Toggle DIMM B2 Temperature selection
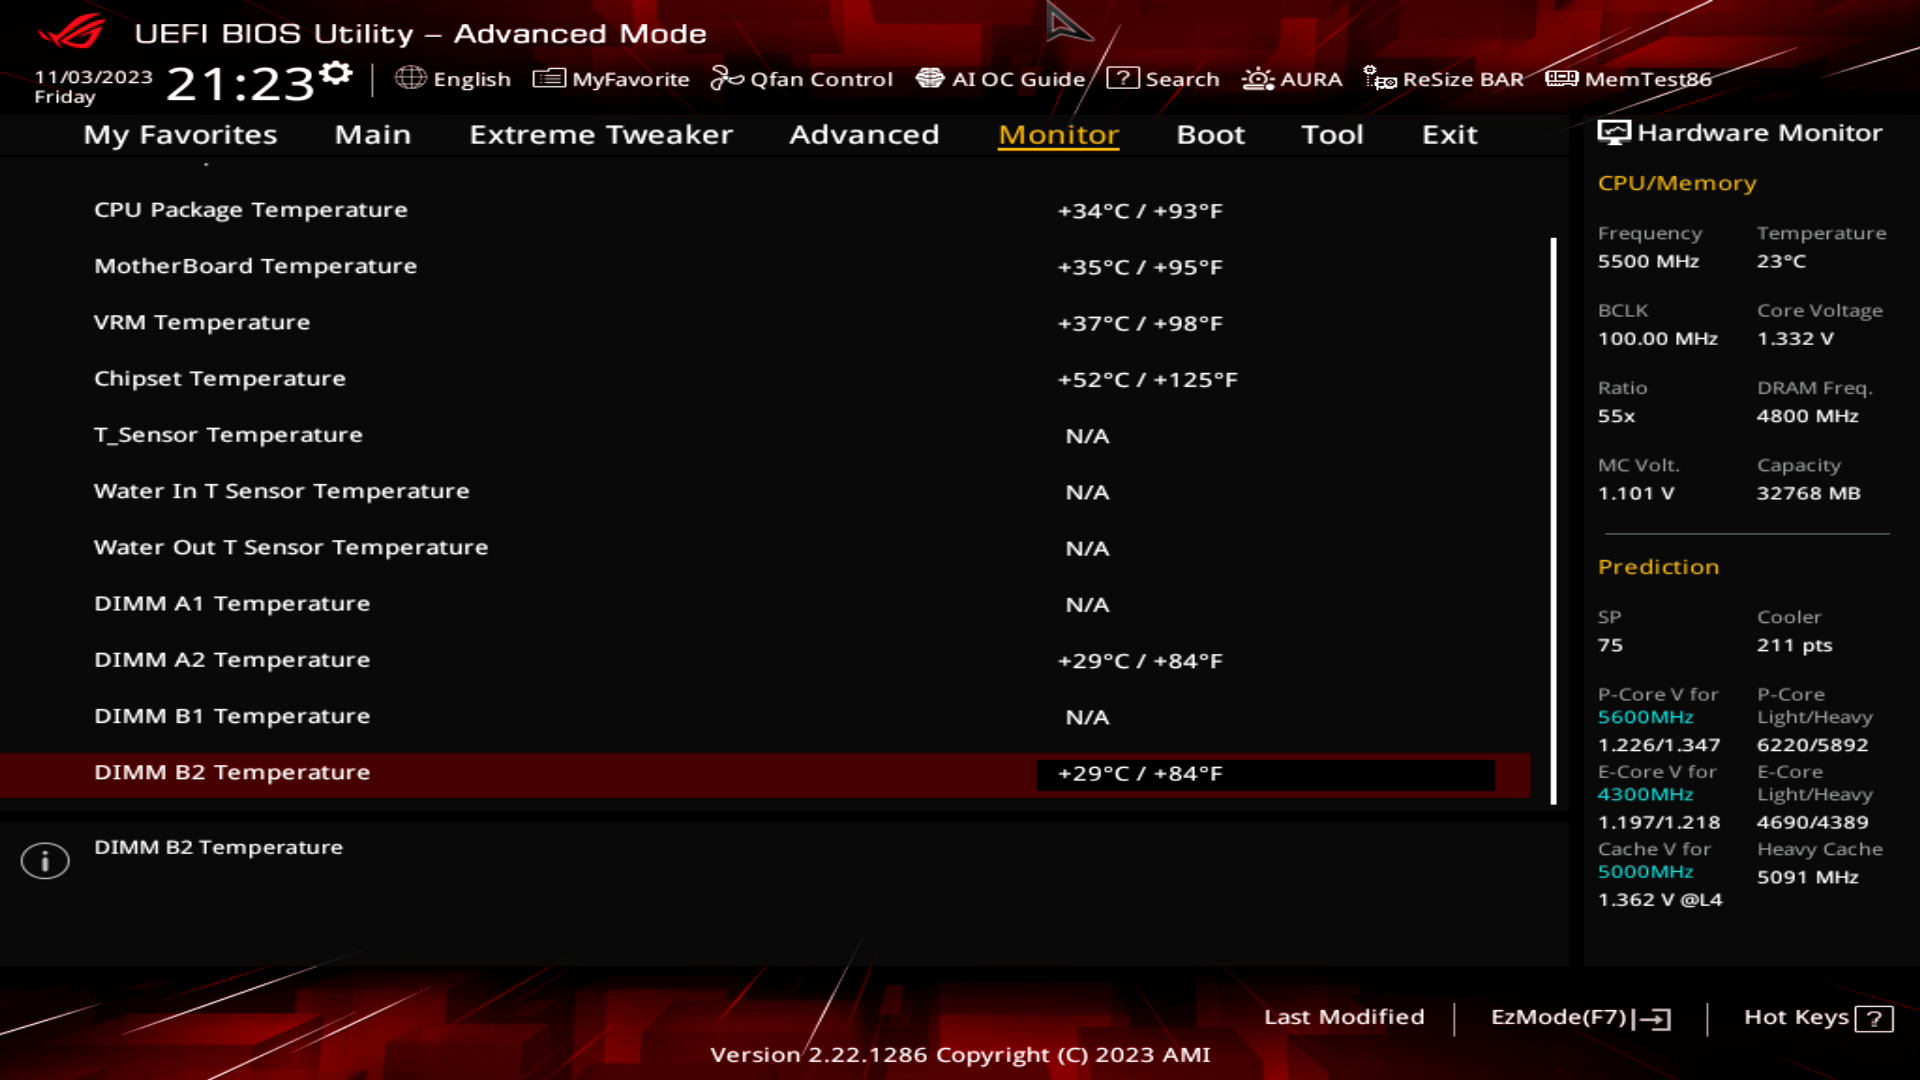 pos(231,771)
